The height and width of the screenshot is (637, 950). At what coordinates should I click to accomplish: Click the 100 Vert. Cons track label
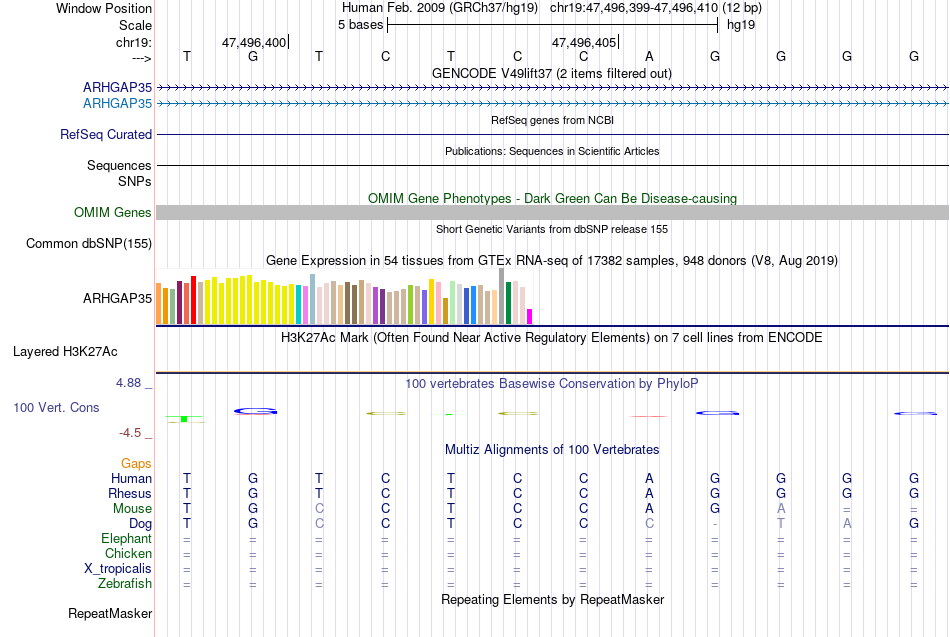click(x=56, y=407)
